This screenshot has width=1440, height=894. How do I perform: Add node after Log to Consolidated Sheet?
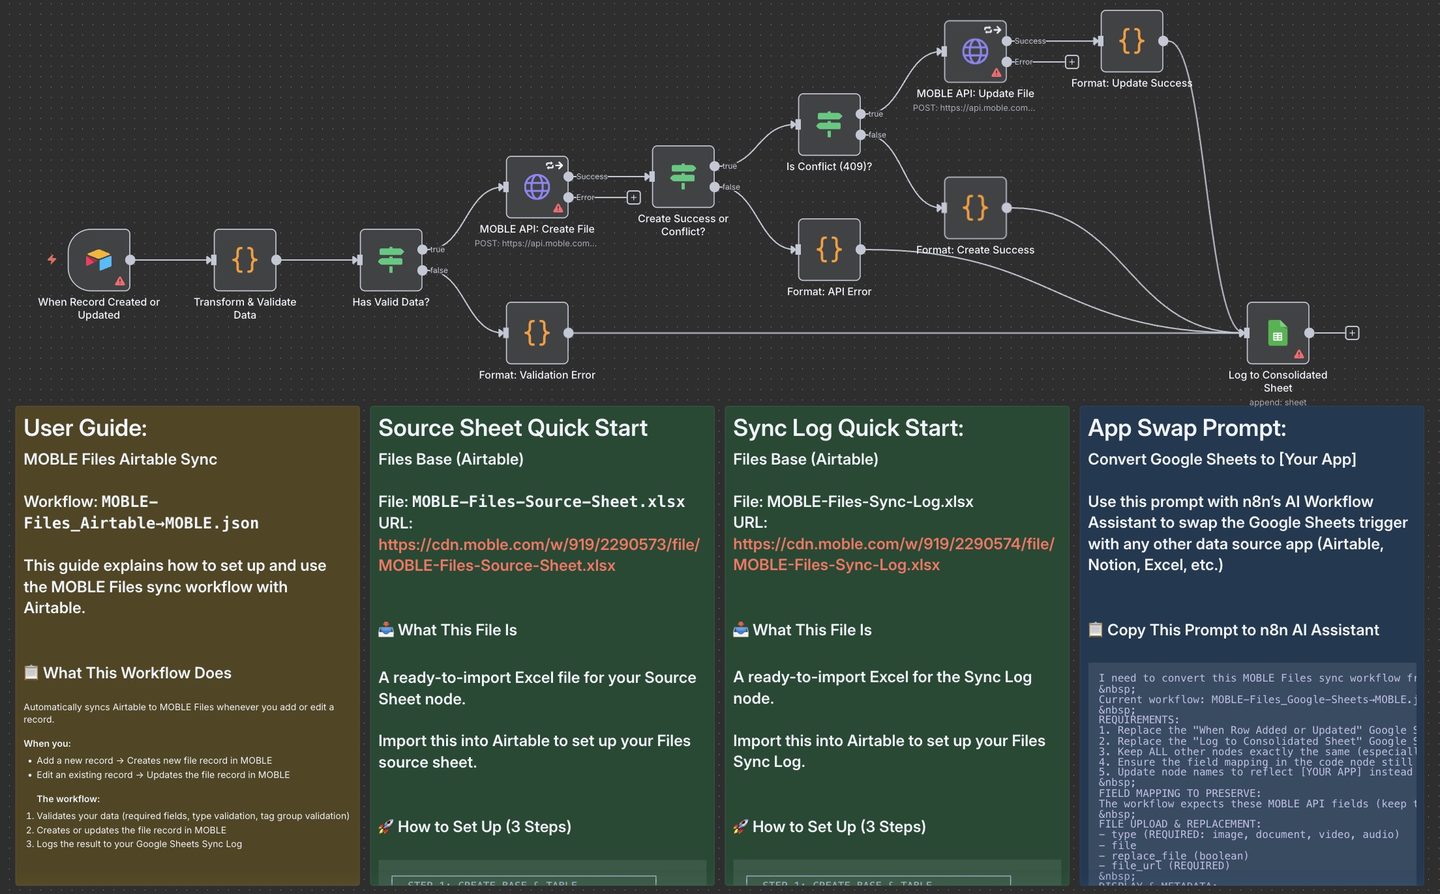[1352, 333]
